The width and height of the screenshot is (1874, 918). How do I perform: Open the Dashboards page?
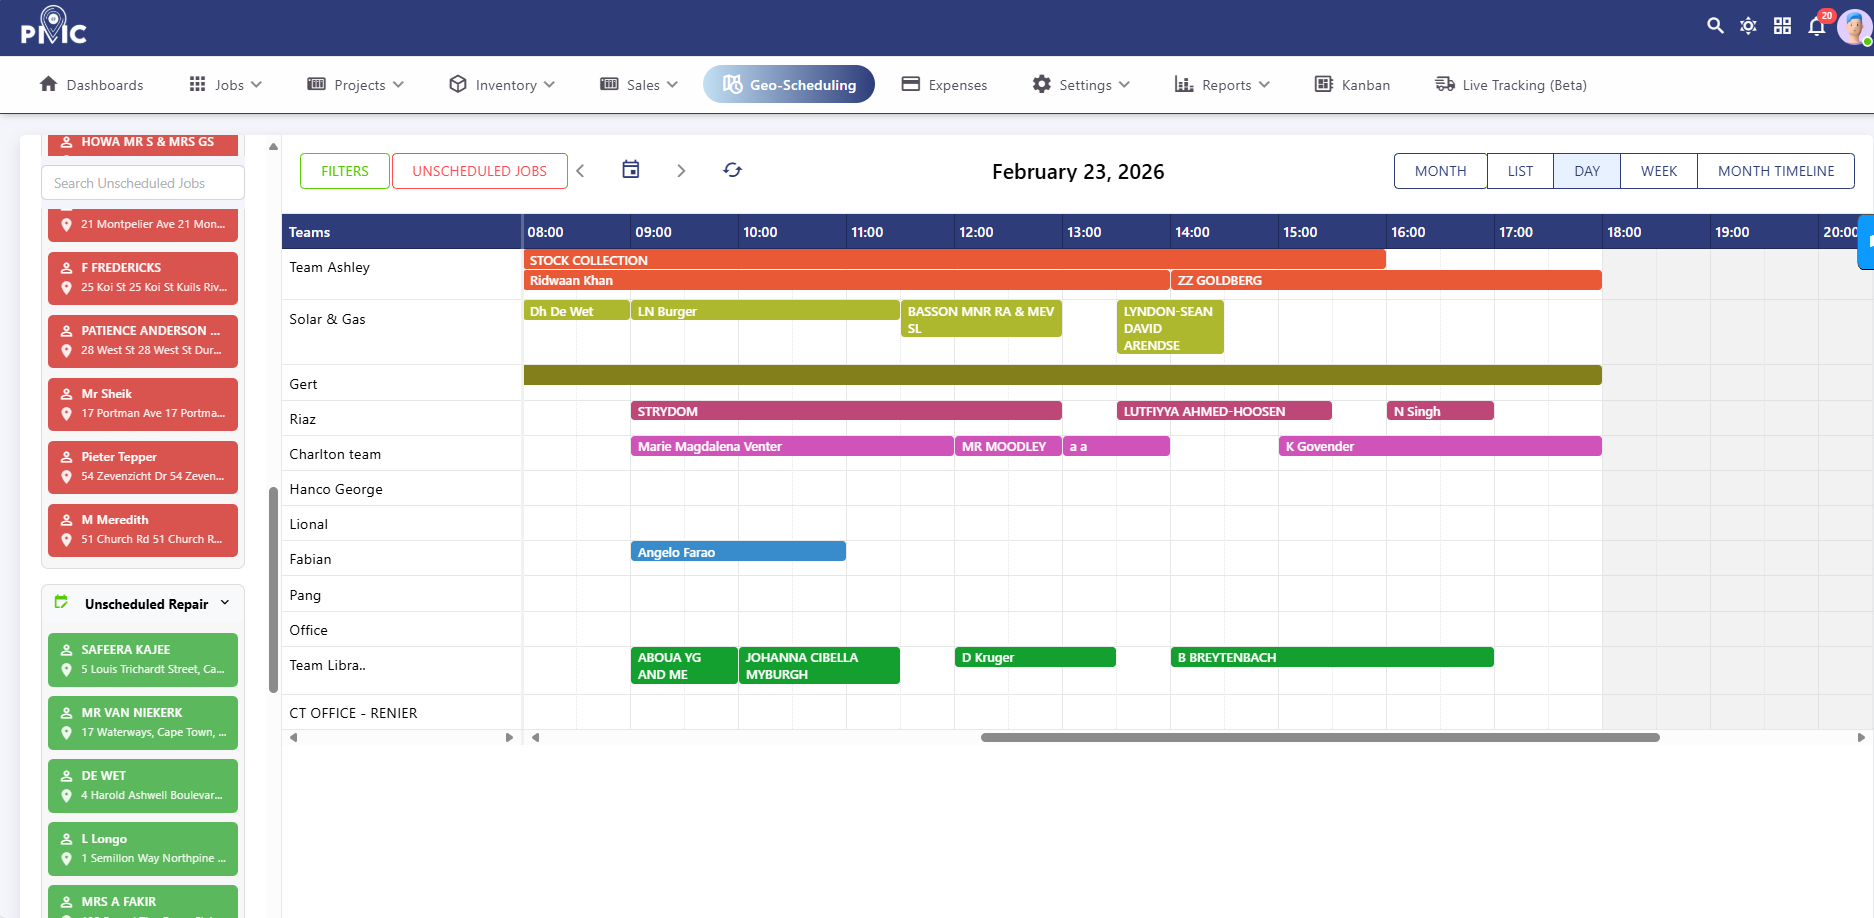[x=91, y=85]
